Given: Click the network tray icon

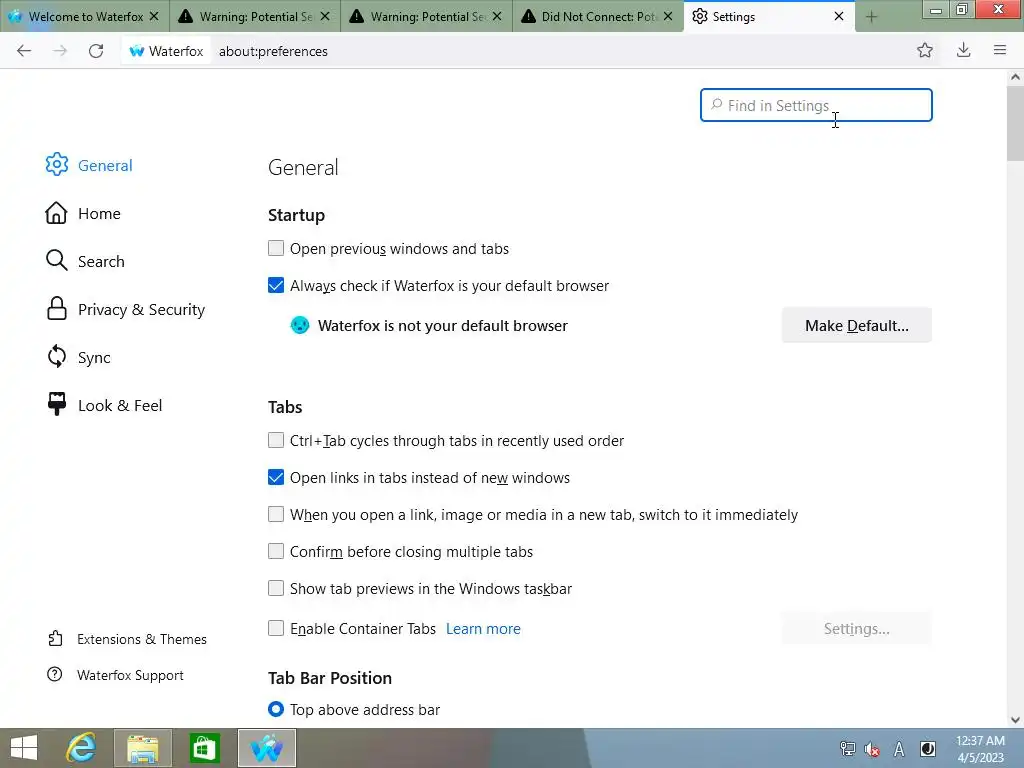Looking at the screenshot, I should 847,749.
